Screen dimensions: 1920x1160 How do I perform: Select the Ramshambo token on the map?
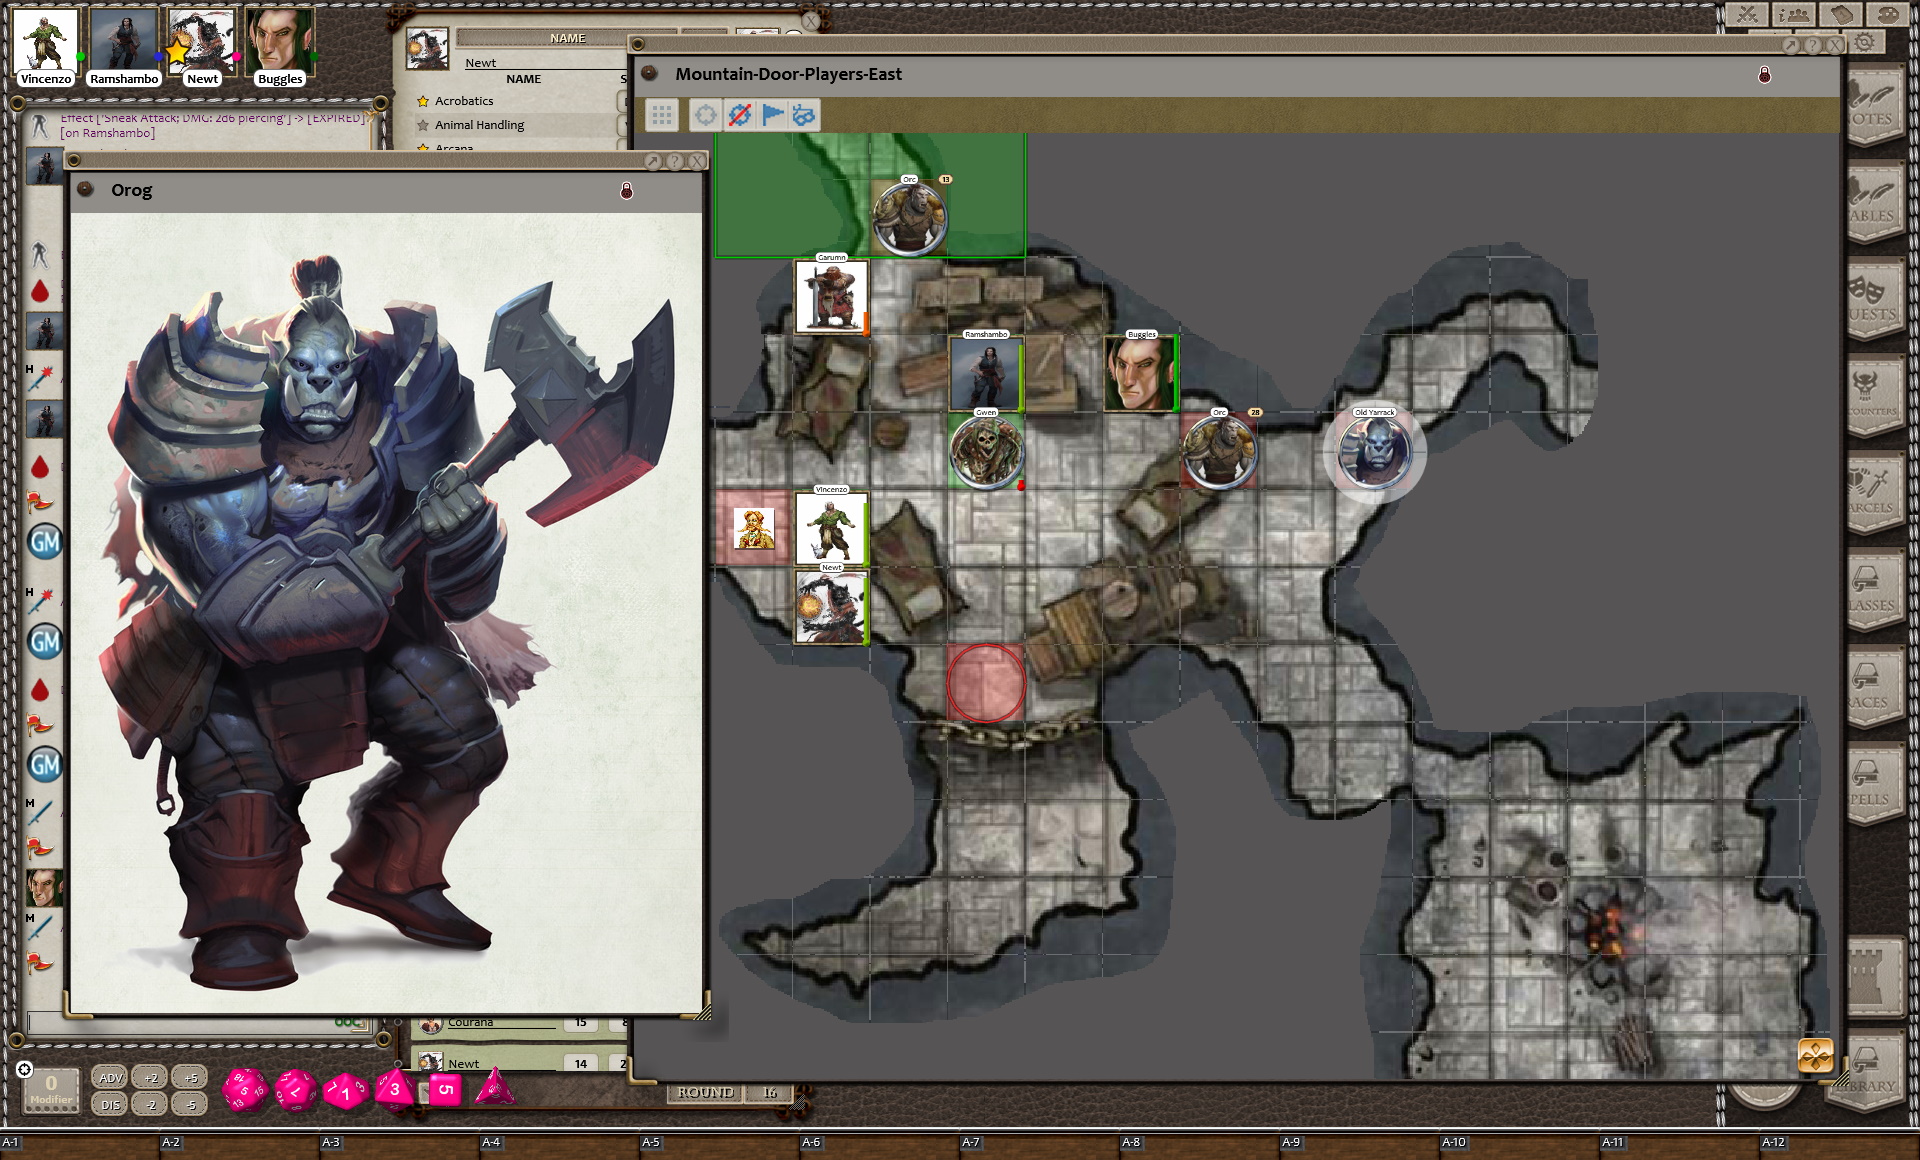(x=986, y=374)
